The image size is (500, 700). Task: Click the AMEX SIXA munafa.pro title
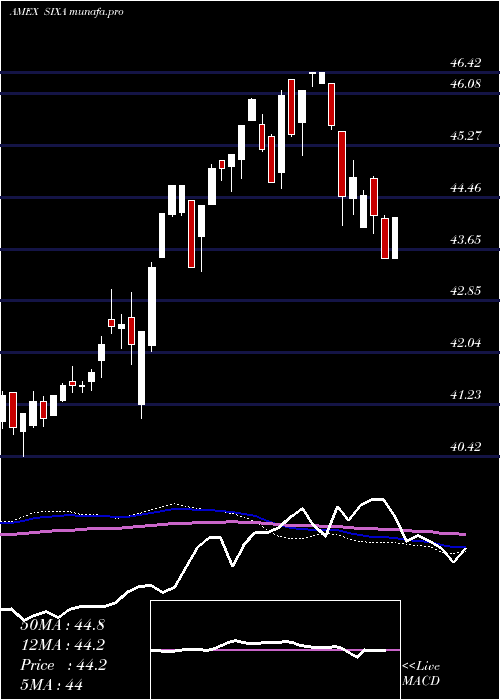coord(66,12)
